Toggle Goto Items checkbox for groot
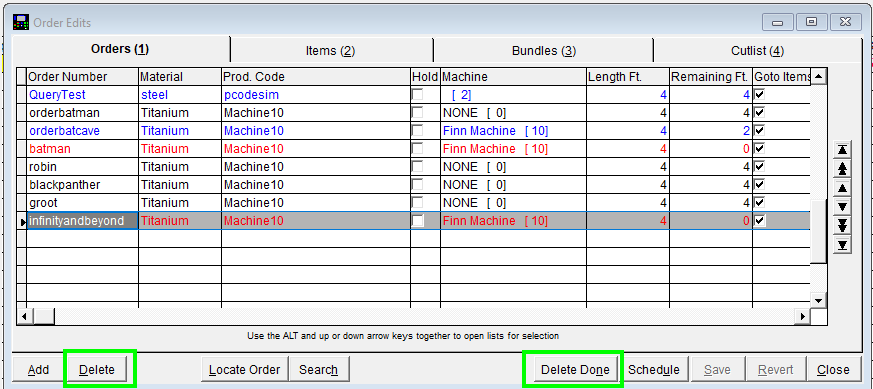This screenshot has height=389, width=873. [x=759, y=203]
